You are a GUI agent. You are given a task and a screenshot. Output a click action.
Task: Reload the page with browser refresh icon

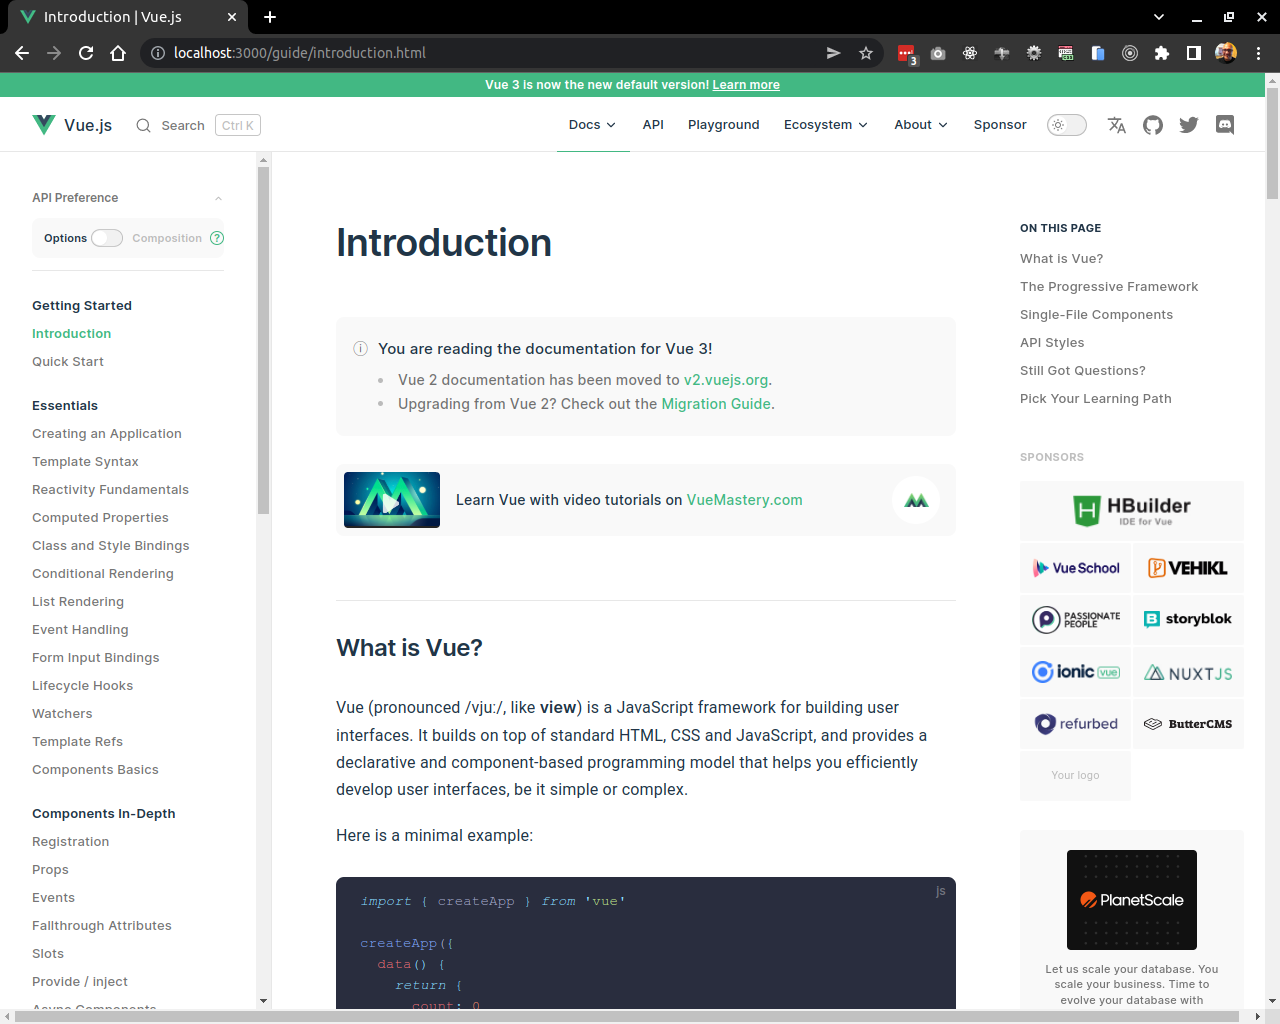click(86, 53)
